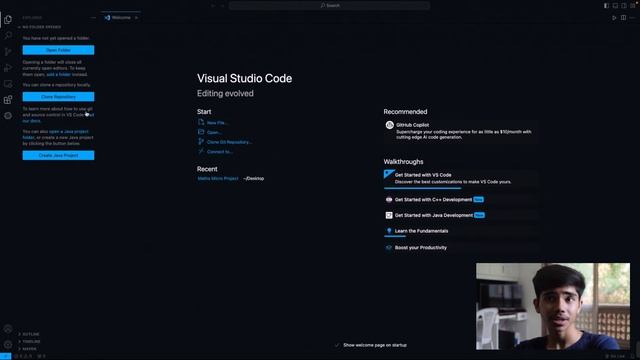Open the Source Control view
The image size is (640, 360).
(8, 51)
